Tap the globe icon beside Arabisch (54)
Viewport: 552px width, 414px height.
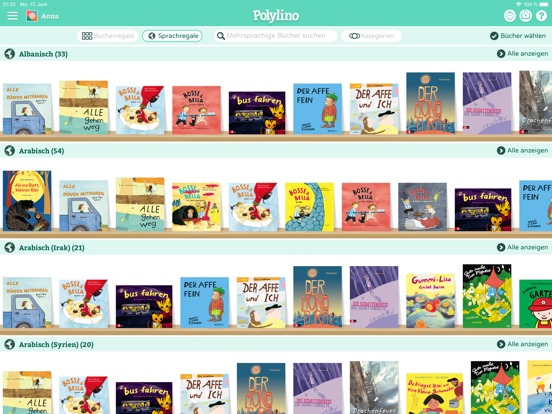click(10, 151)
